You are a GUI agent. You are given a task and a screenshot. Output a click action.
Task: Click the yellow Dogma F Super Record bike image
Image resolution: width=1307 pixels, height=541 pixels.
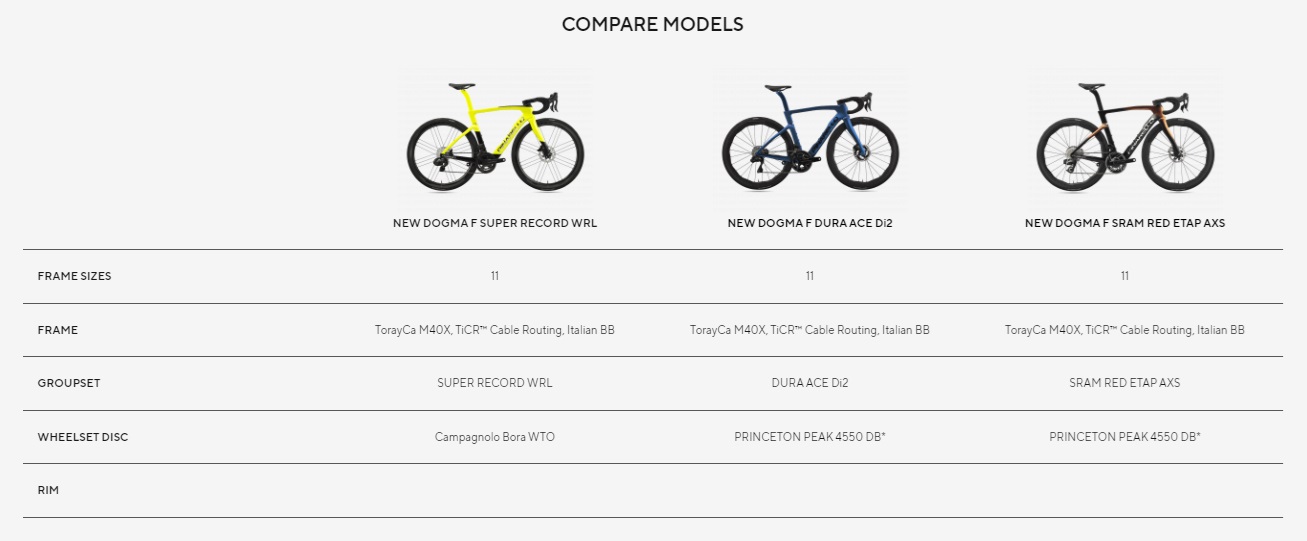tap(495, 134)
